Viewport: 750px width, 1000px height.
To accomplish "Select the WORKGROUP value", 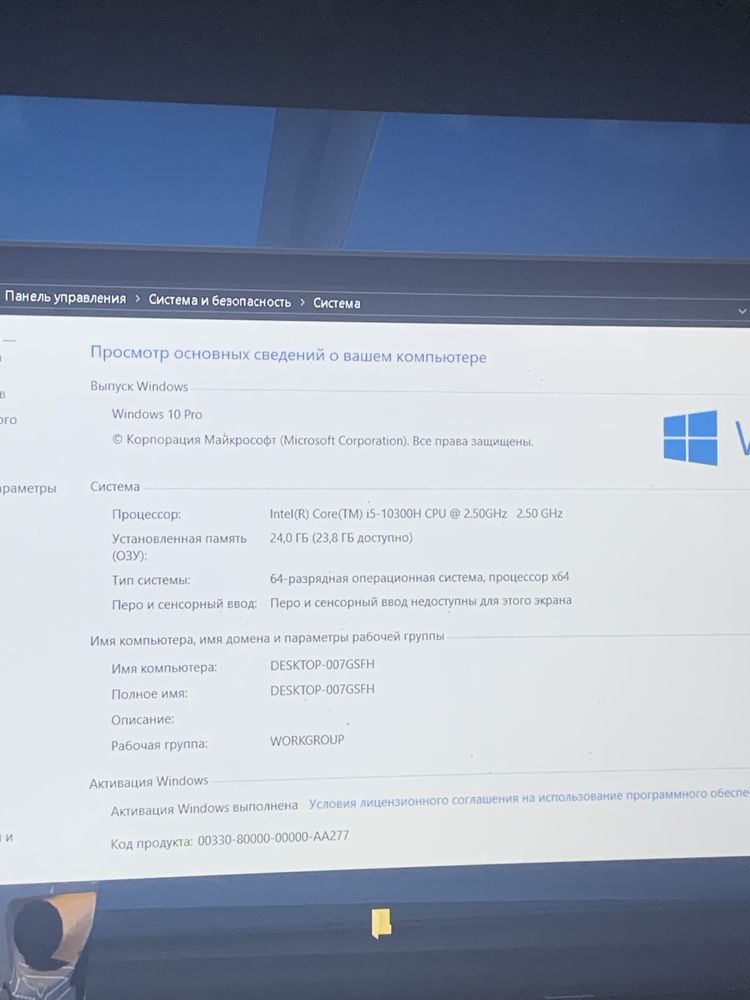I will pyautogui.click(x=307, y=740).
